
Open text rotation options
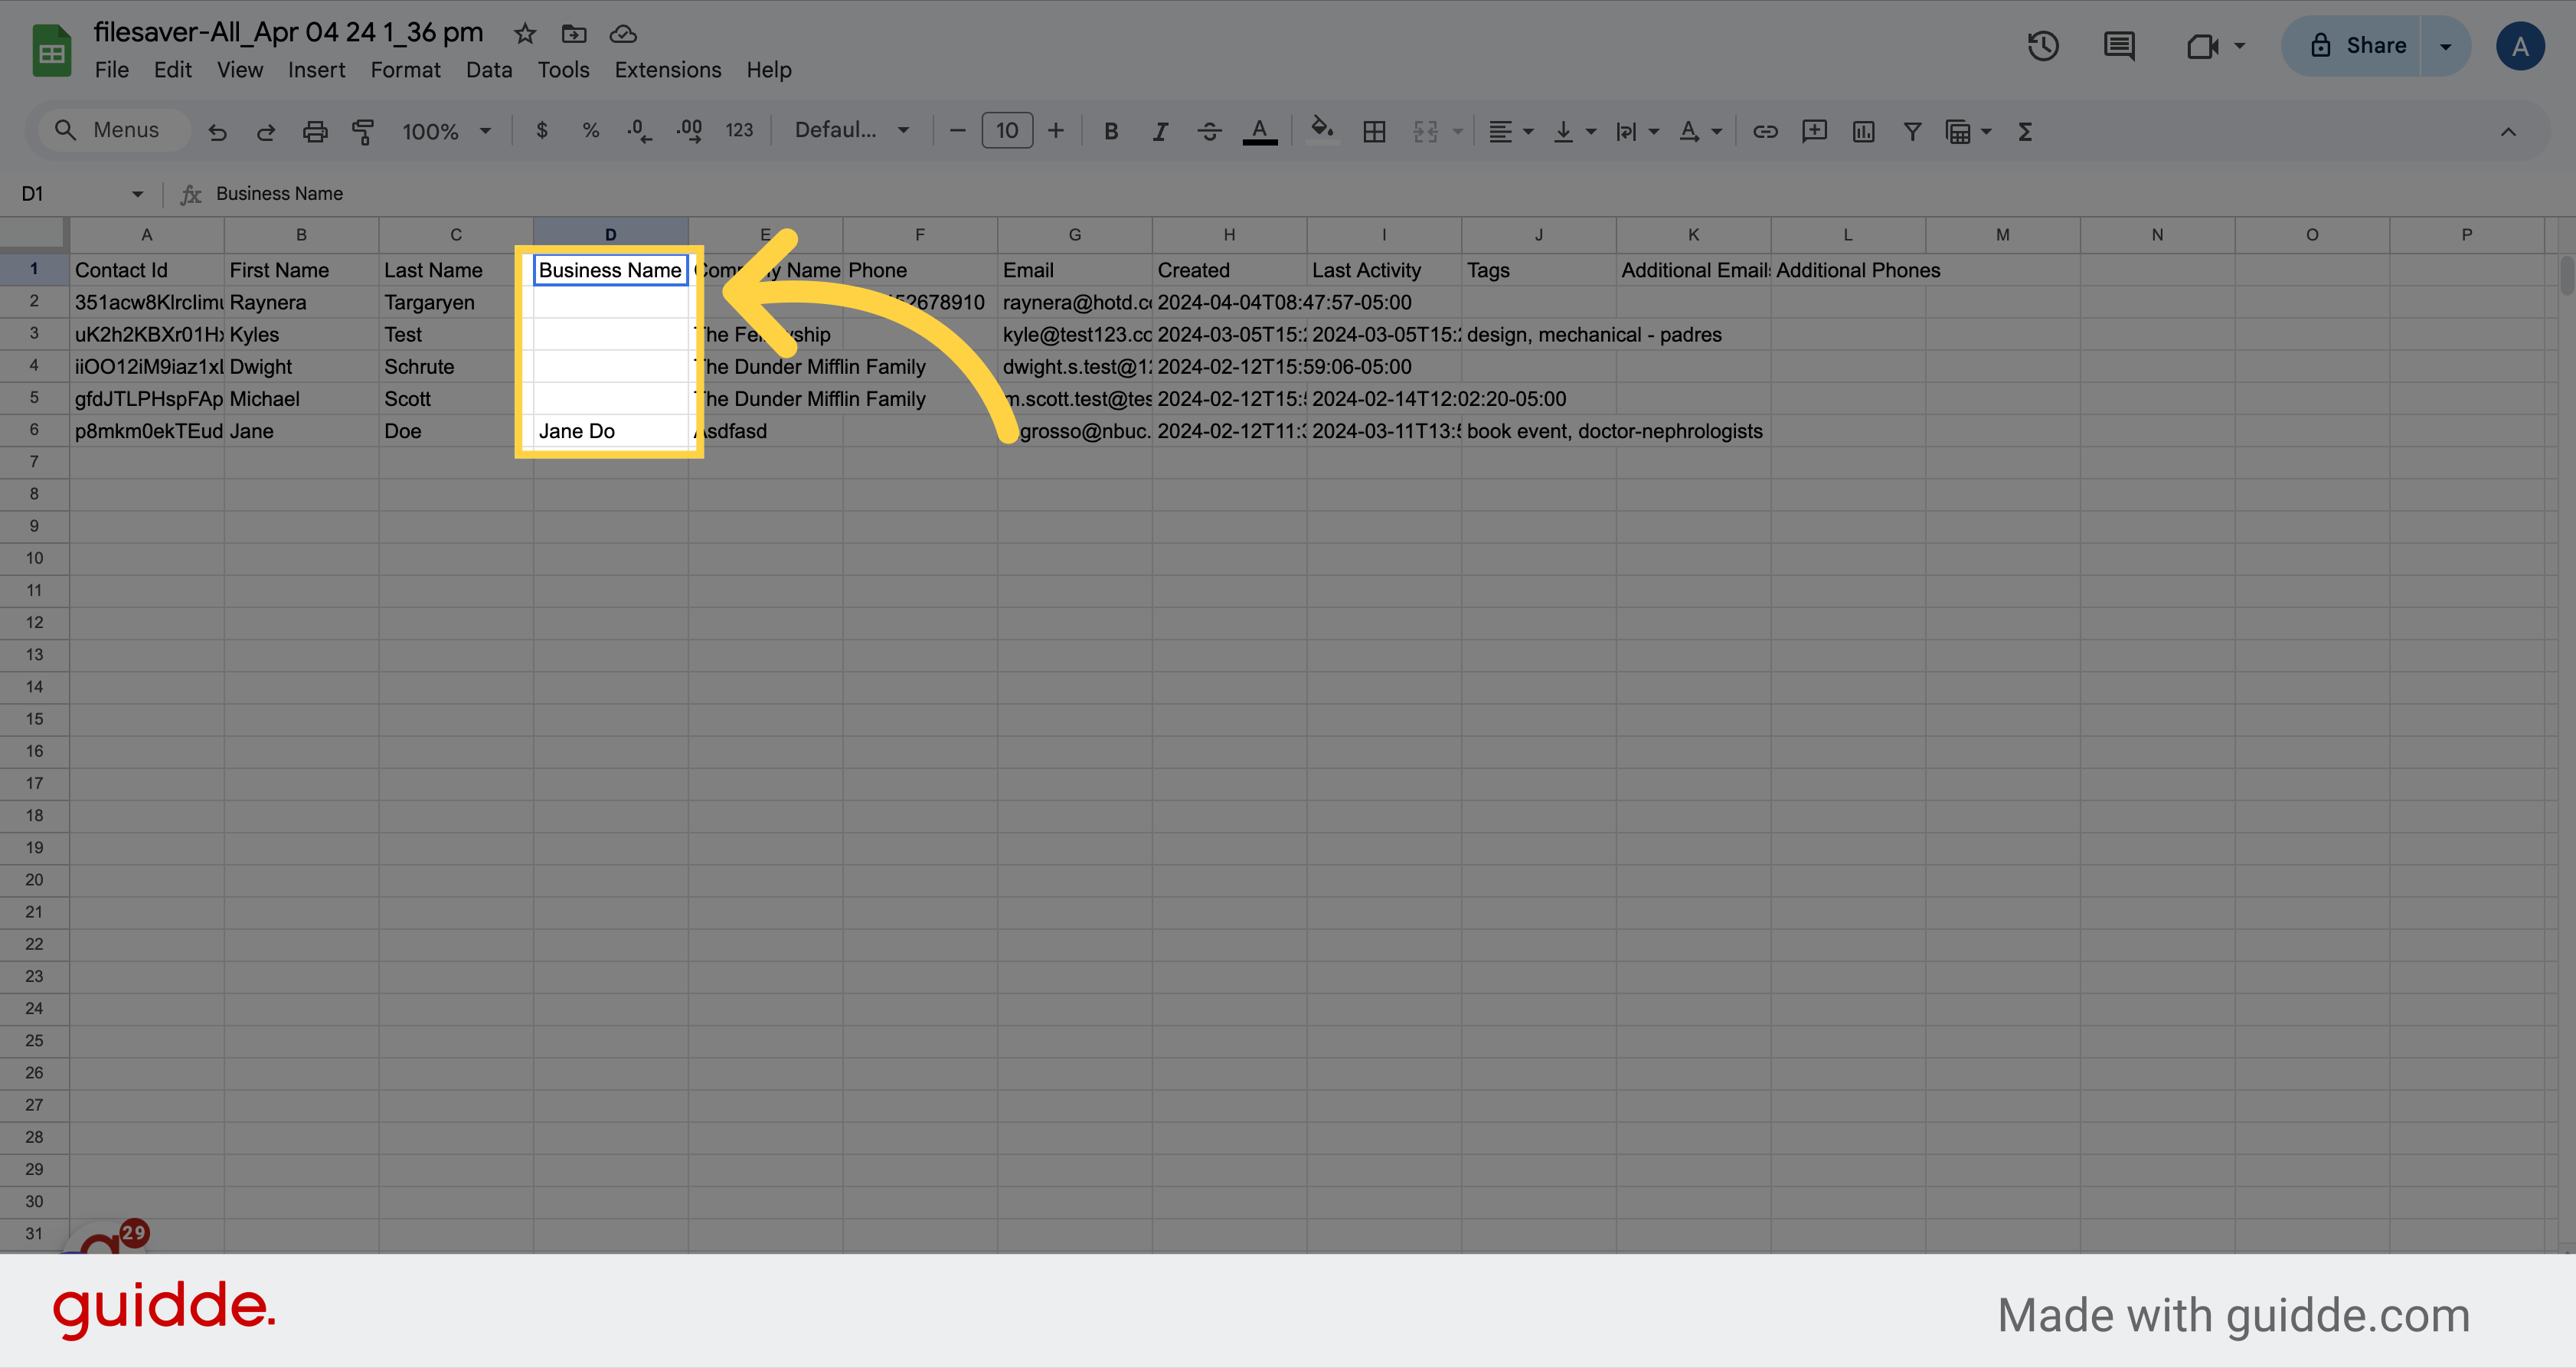pos(1700,131)
